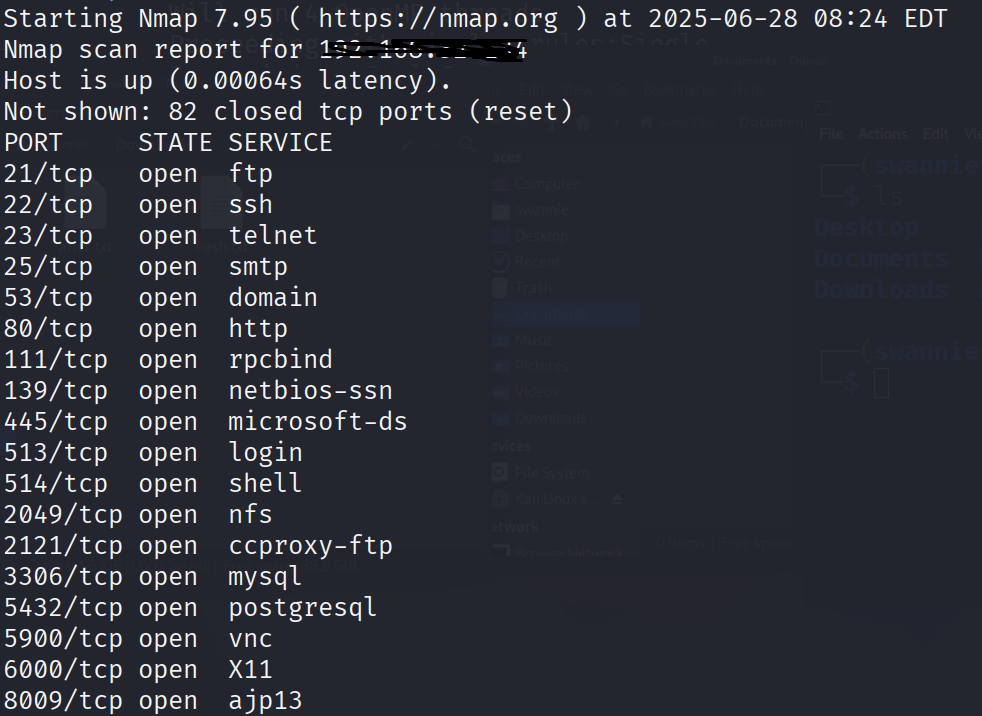Click the 3306/tcp mysql output line
The width and height of the screenshot is (982, 716).
click(x=153, y=576)
